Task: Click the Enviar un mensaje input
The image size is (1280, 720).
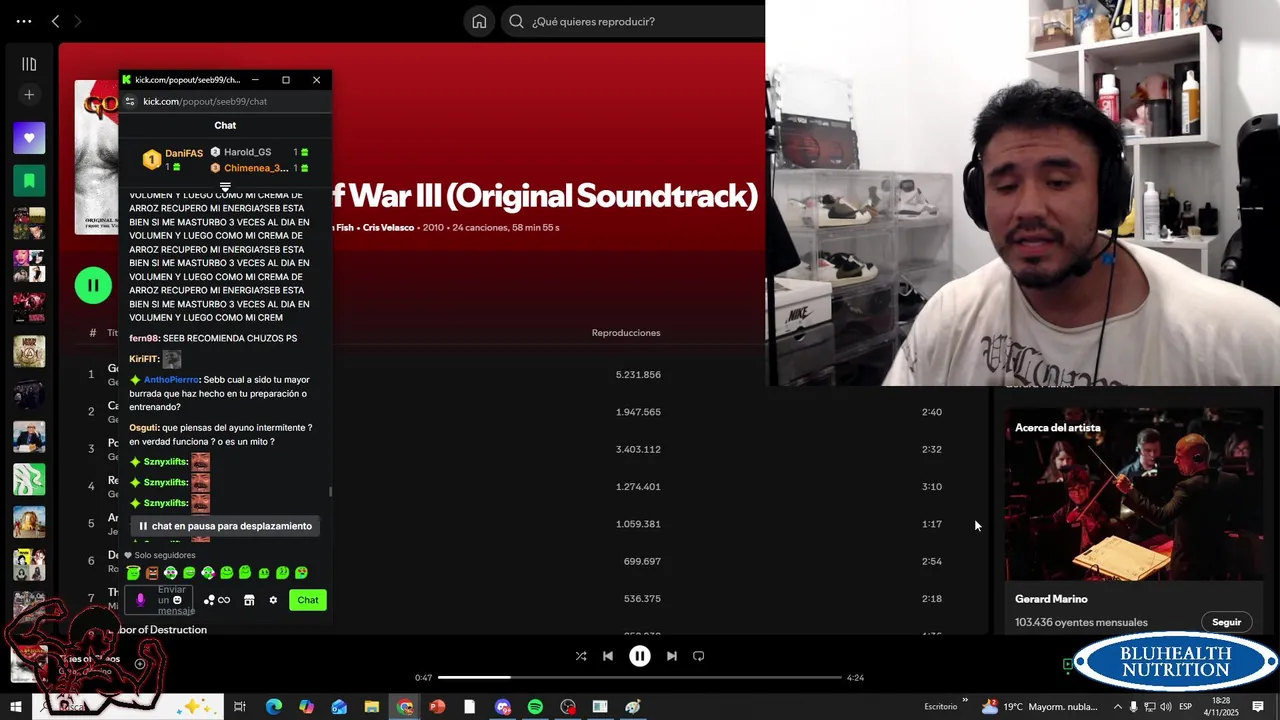Action: point(160,600)
